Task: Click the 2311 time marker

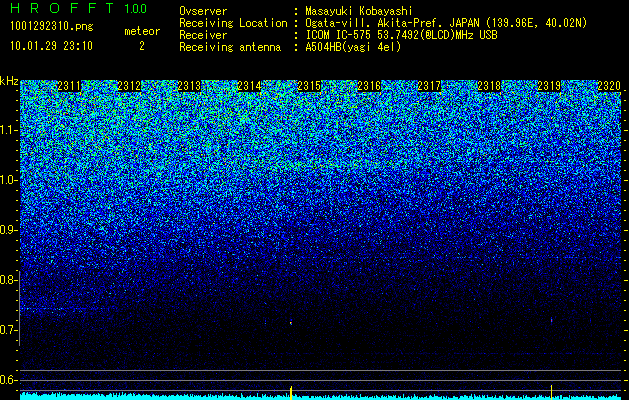Action: coord(69,86)
